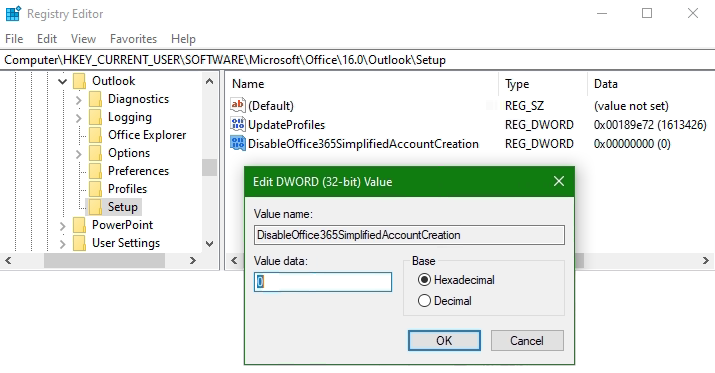This screenshot has height=373, width=715.
Task: Click the PowerPoint folder icon
Action: (79, 225)
